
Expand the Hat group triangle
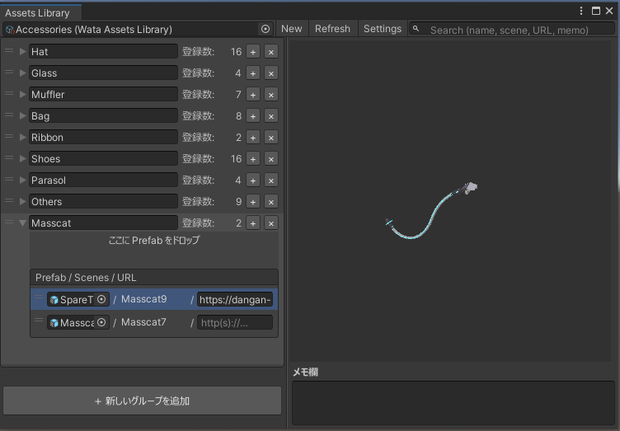coord(23,51)
